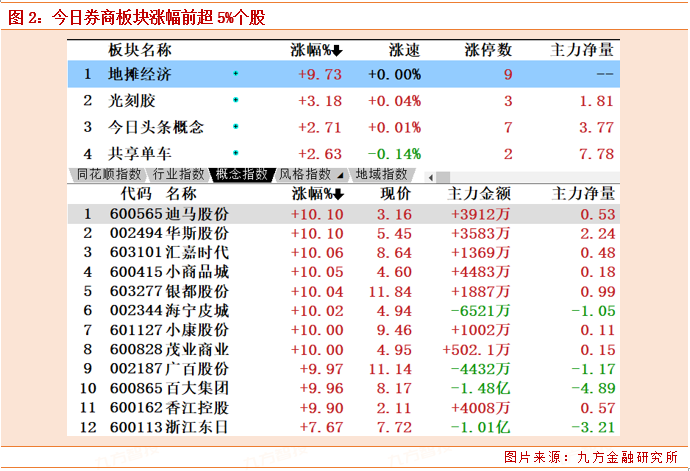Select stock 002187 广百股份

[x=343, y=369]
